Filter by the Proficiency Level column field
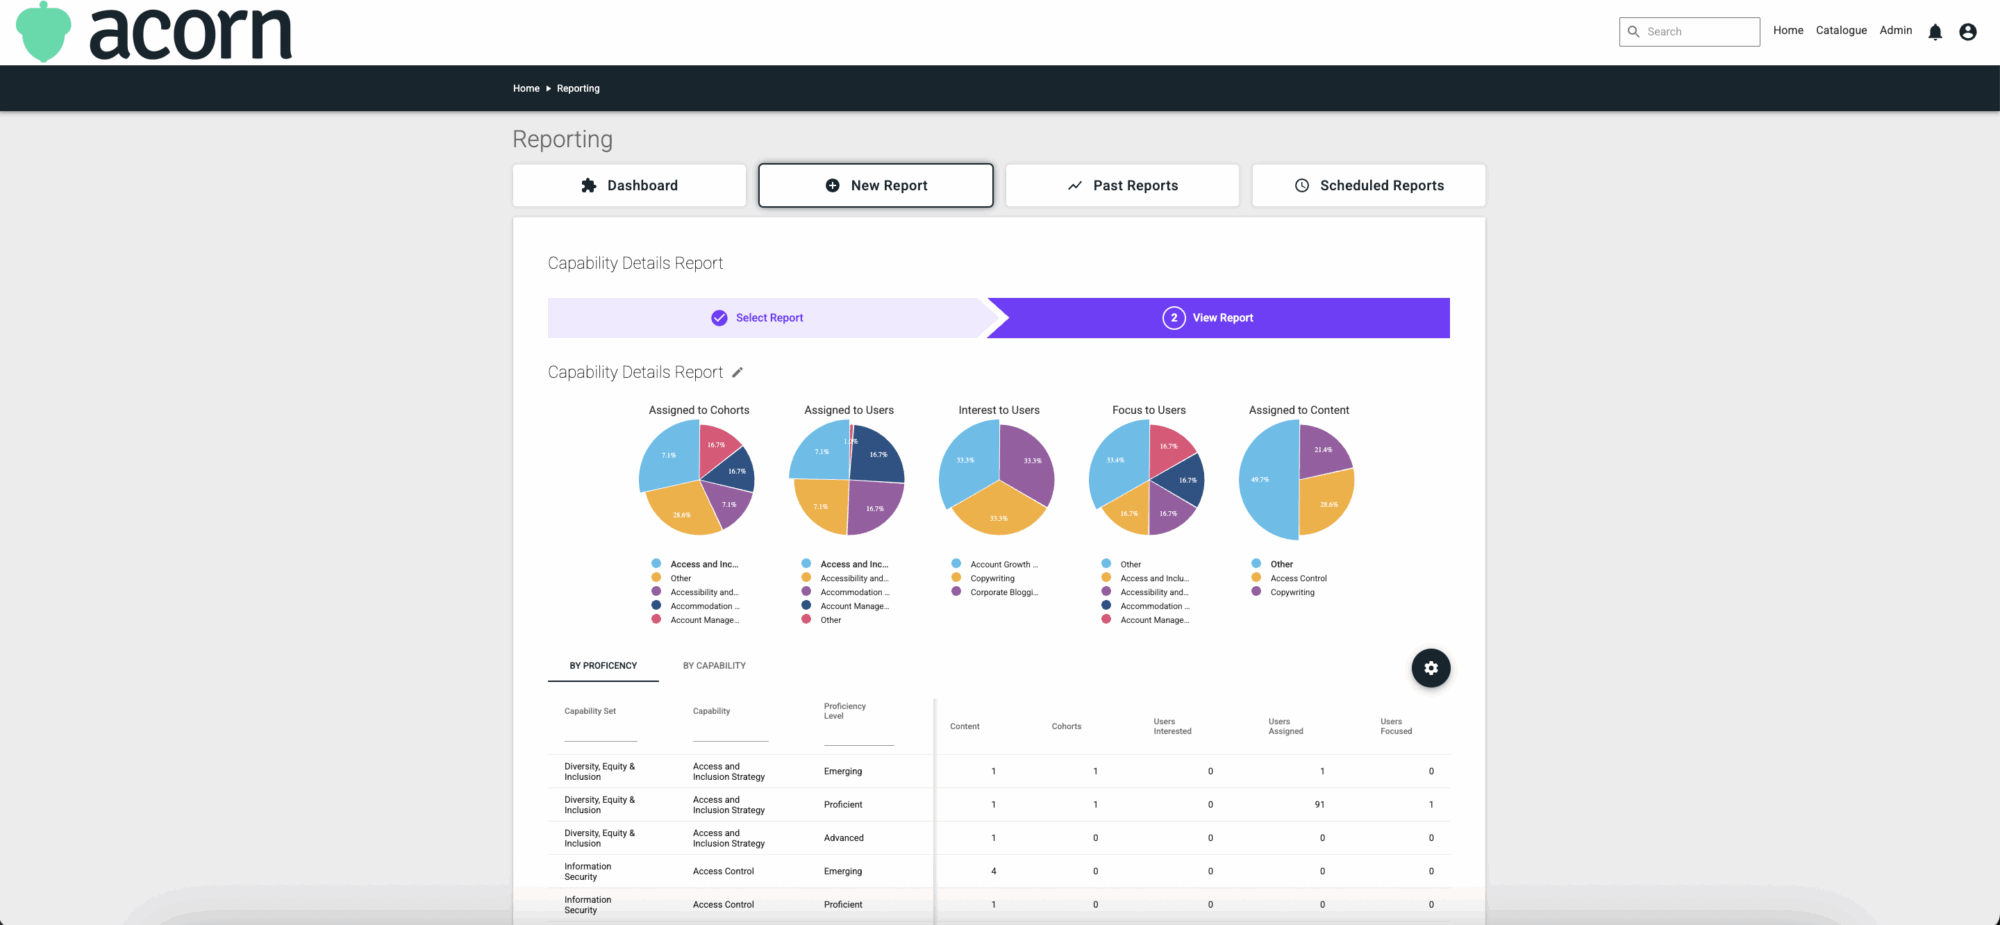 click(x=858, y=735)
